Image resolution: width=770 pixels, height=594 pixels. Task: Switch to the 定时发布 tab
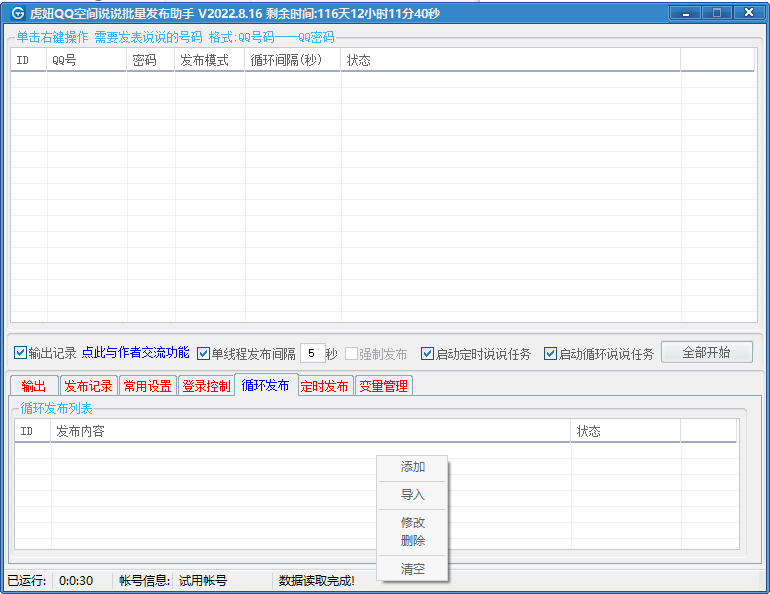click(x=324, y=386)
